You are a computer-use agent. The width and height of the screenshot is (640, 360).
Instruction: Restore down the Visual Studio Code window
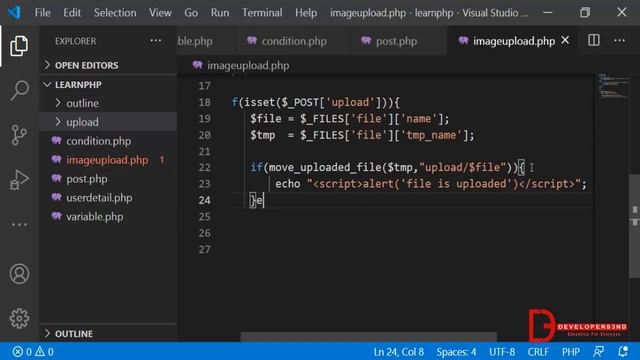coord(585,13)
